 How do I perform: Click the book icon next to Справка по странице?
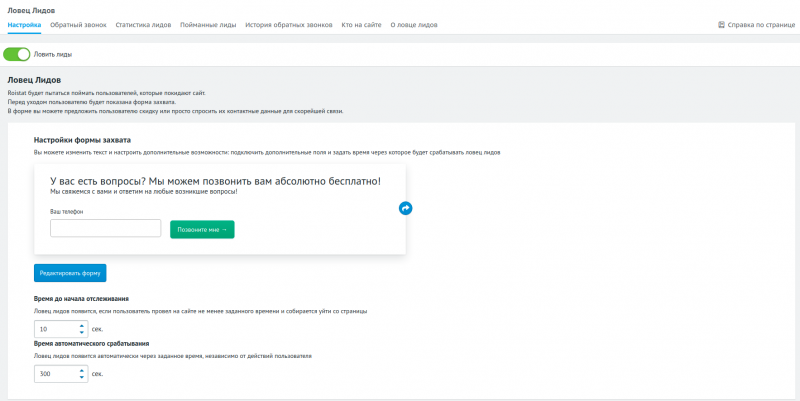(x=721, y=25)
